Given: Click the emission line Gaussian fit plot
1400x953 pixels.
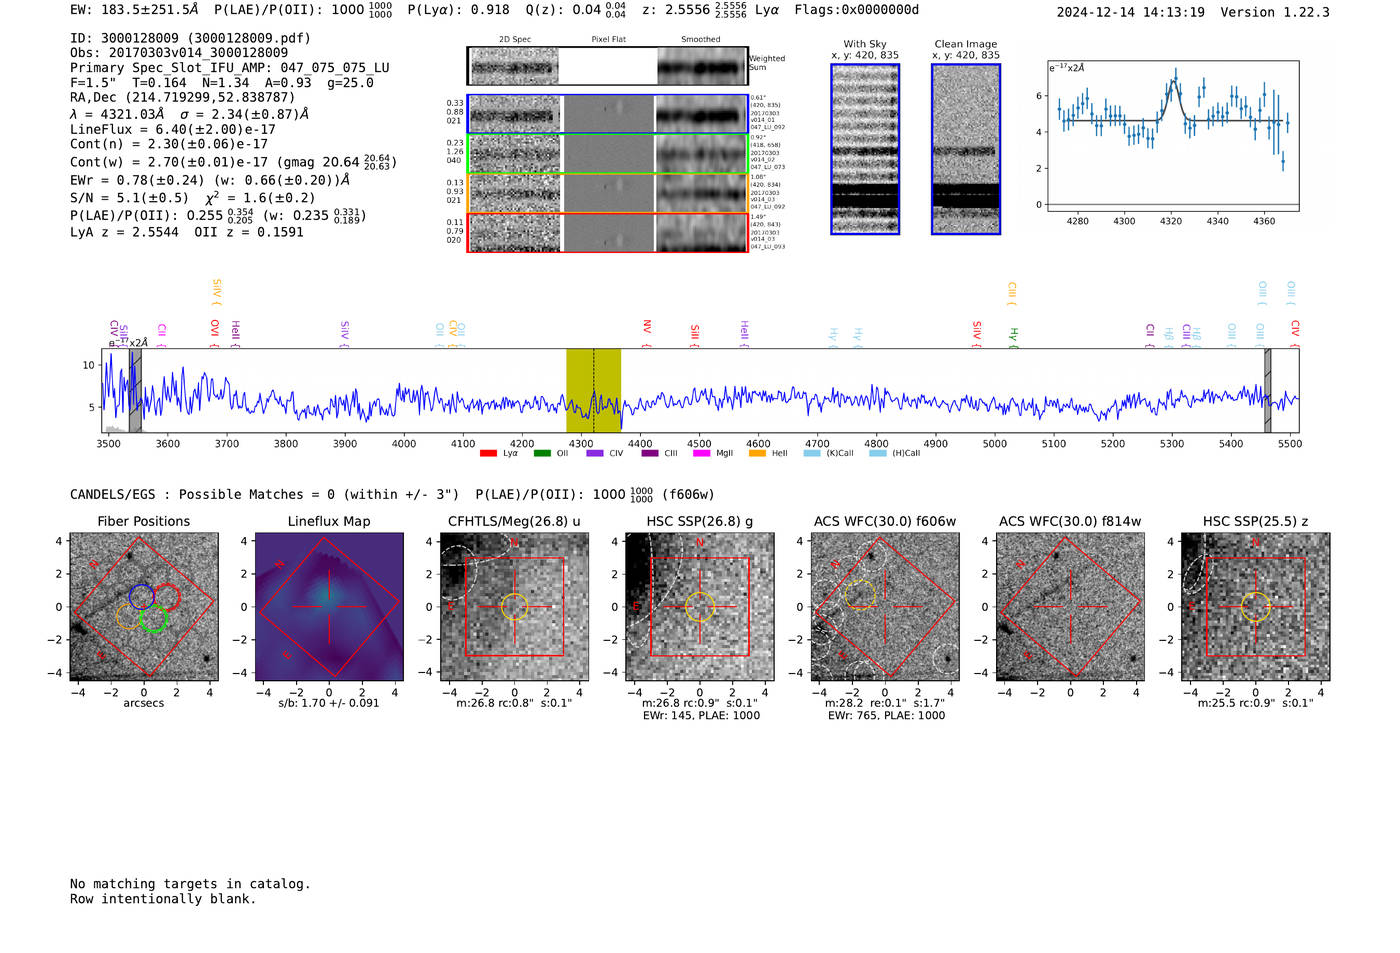Looking at the screenshot, I should [1173, 136].
